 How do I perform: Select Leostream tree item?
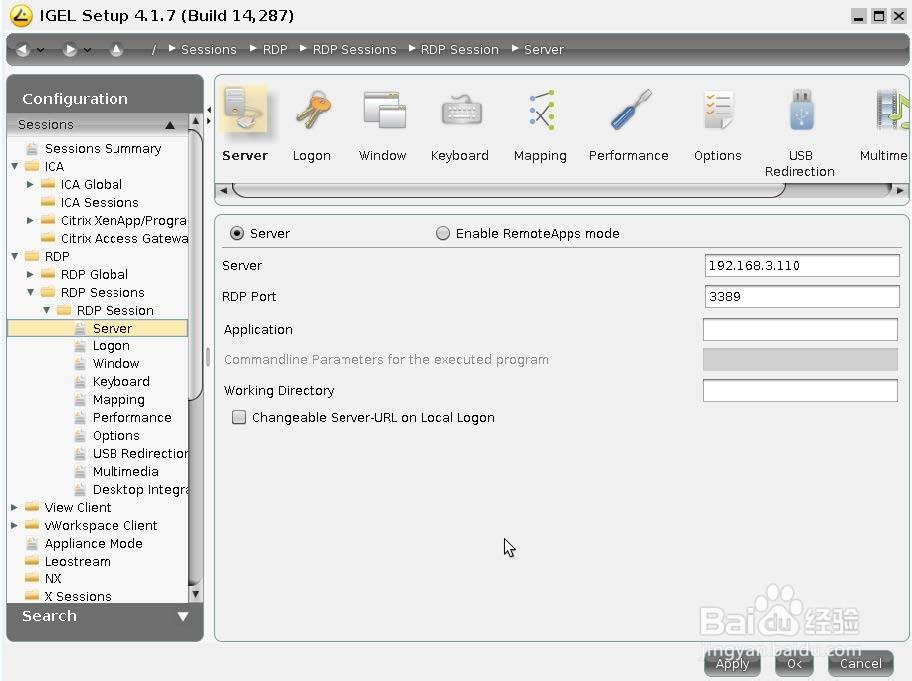tap(77, 562)
